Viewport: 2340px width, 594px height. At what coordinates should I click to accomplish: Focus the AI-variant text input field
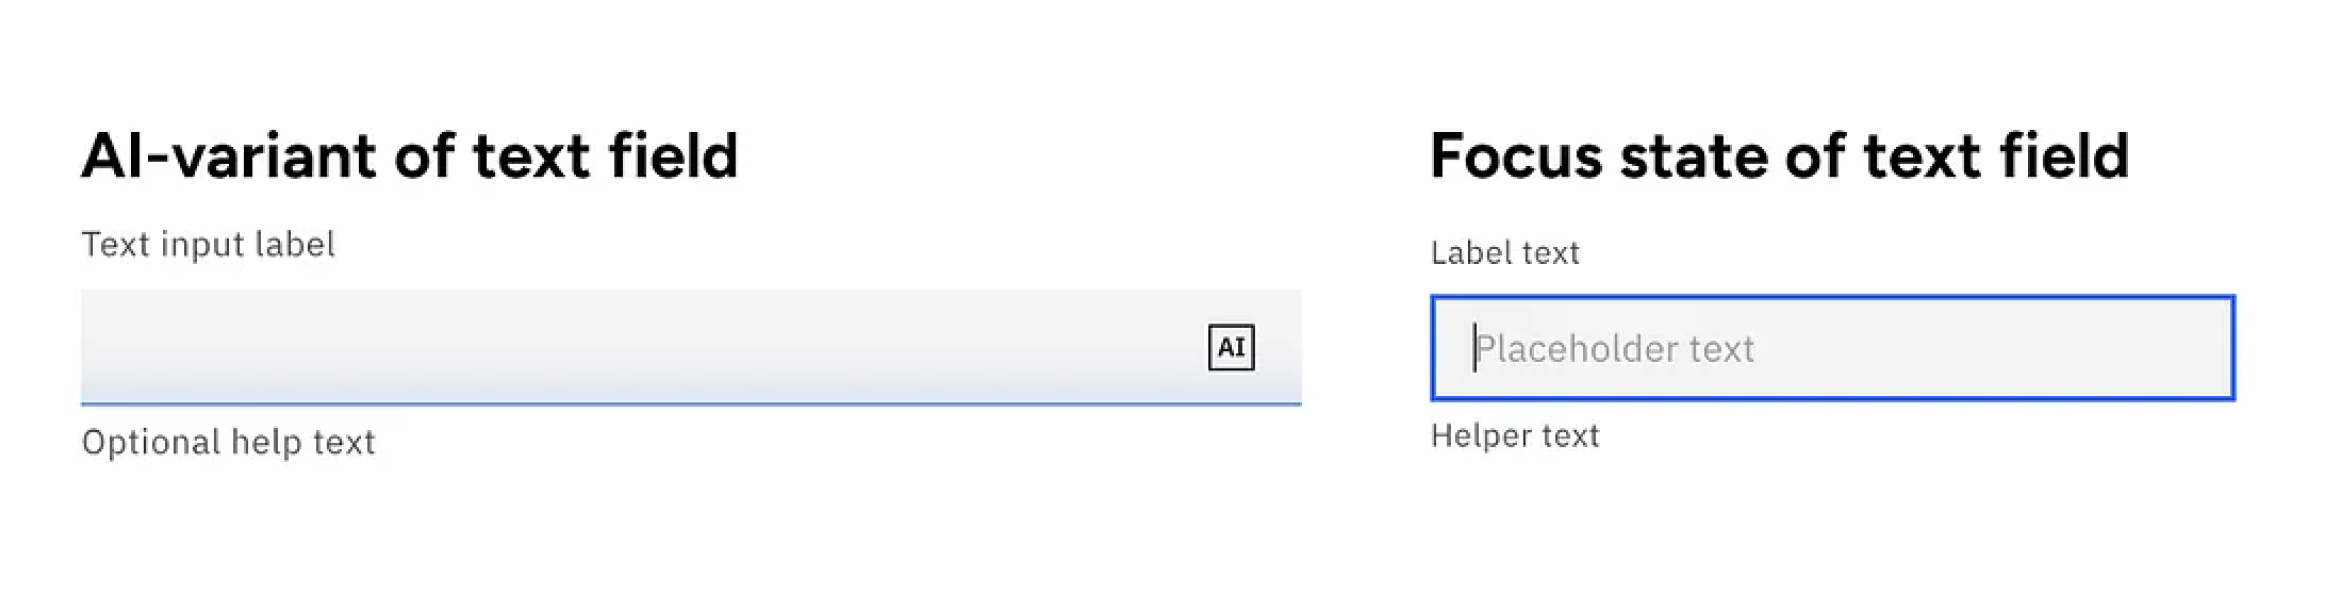[x=640, y=347]
